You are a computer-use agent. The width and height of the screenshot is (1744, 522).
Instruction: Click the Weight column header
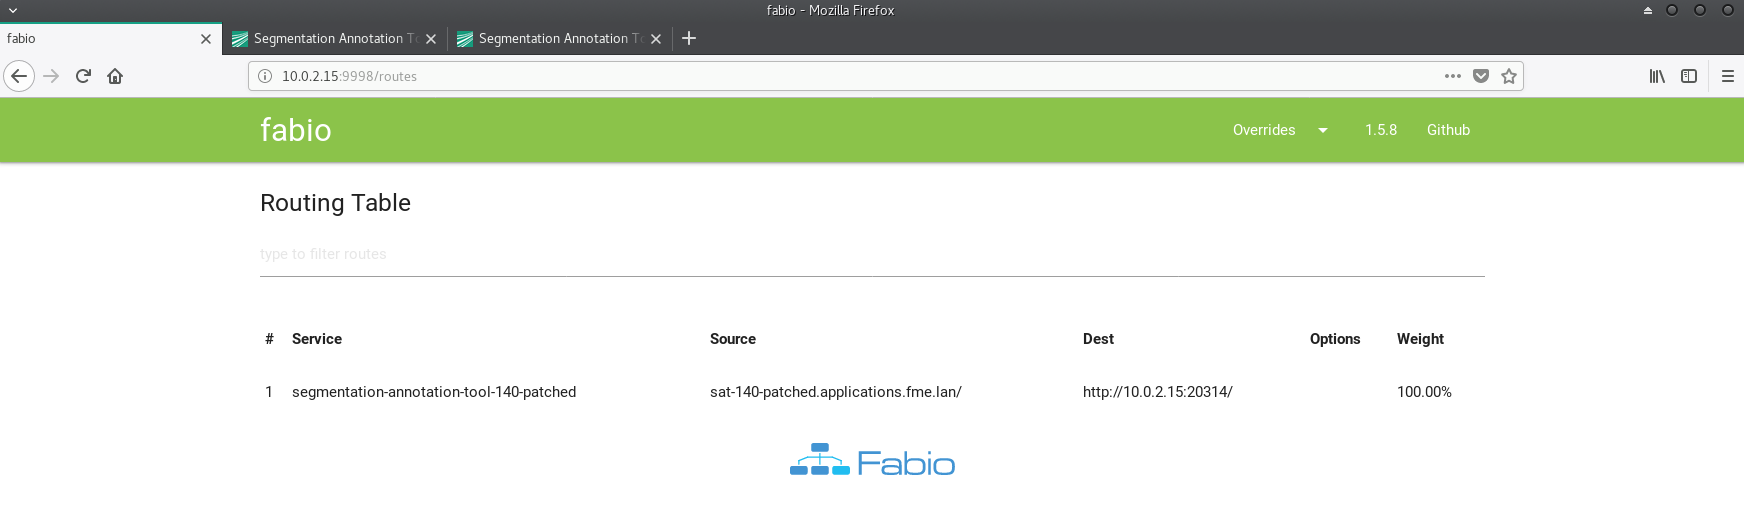pyautogui.click(x=1420, y=339)
